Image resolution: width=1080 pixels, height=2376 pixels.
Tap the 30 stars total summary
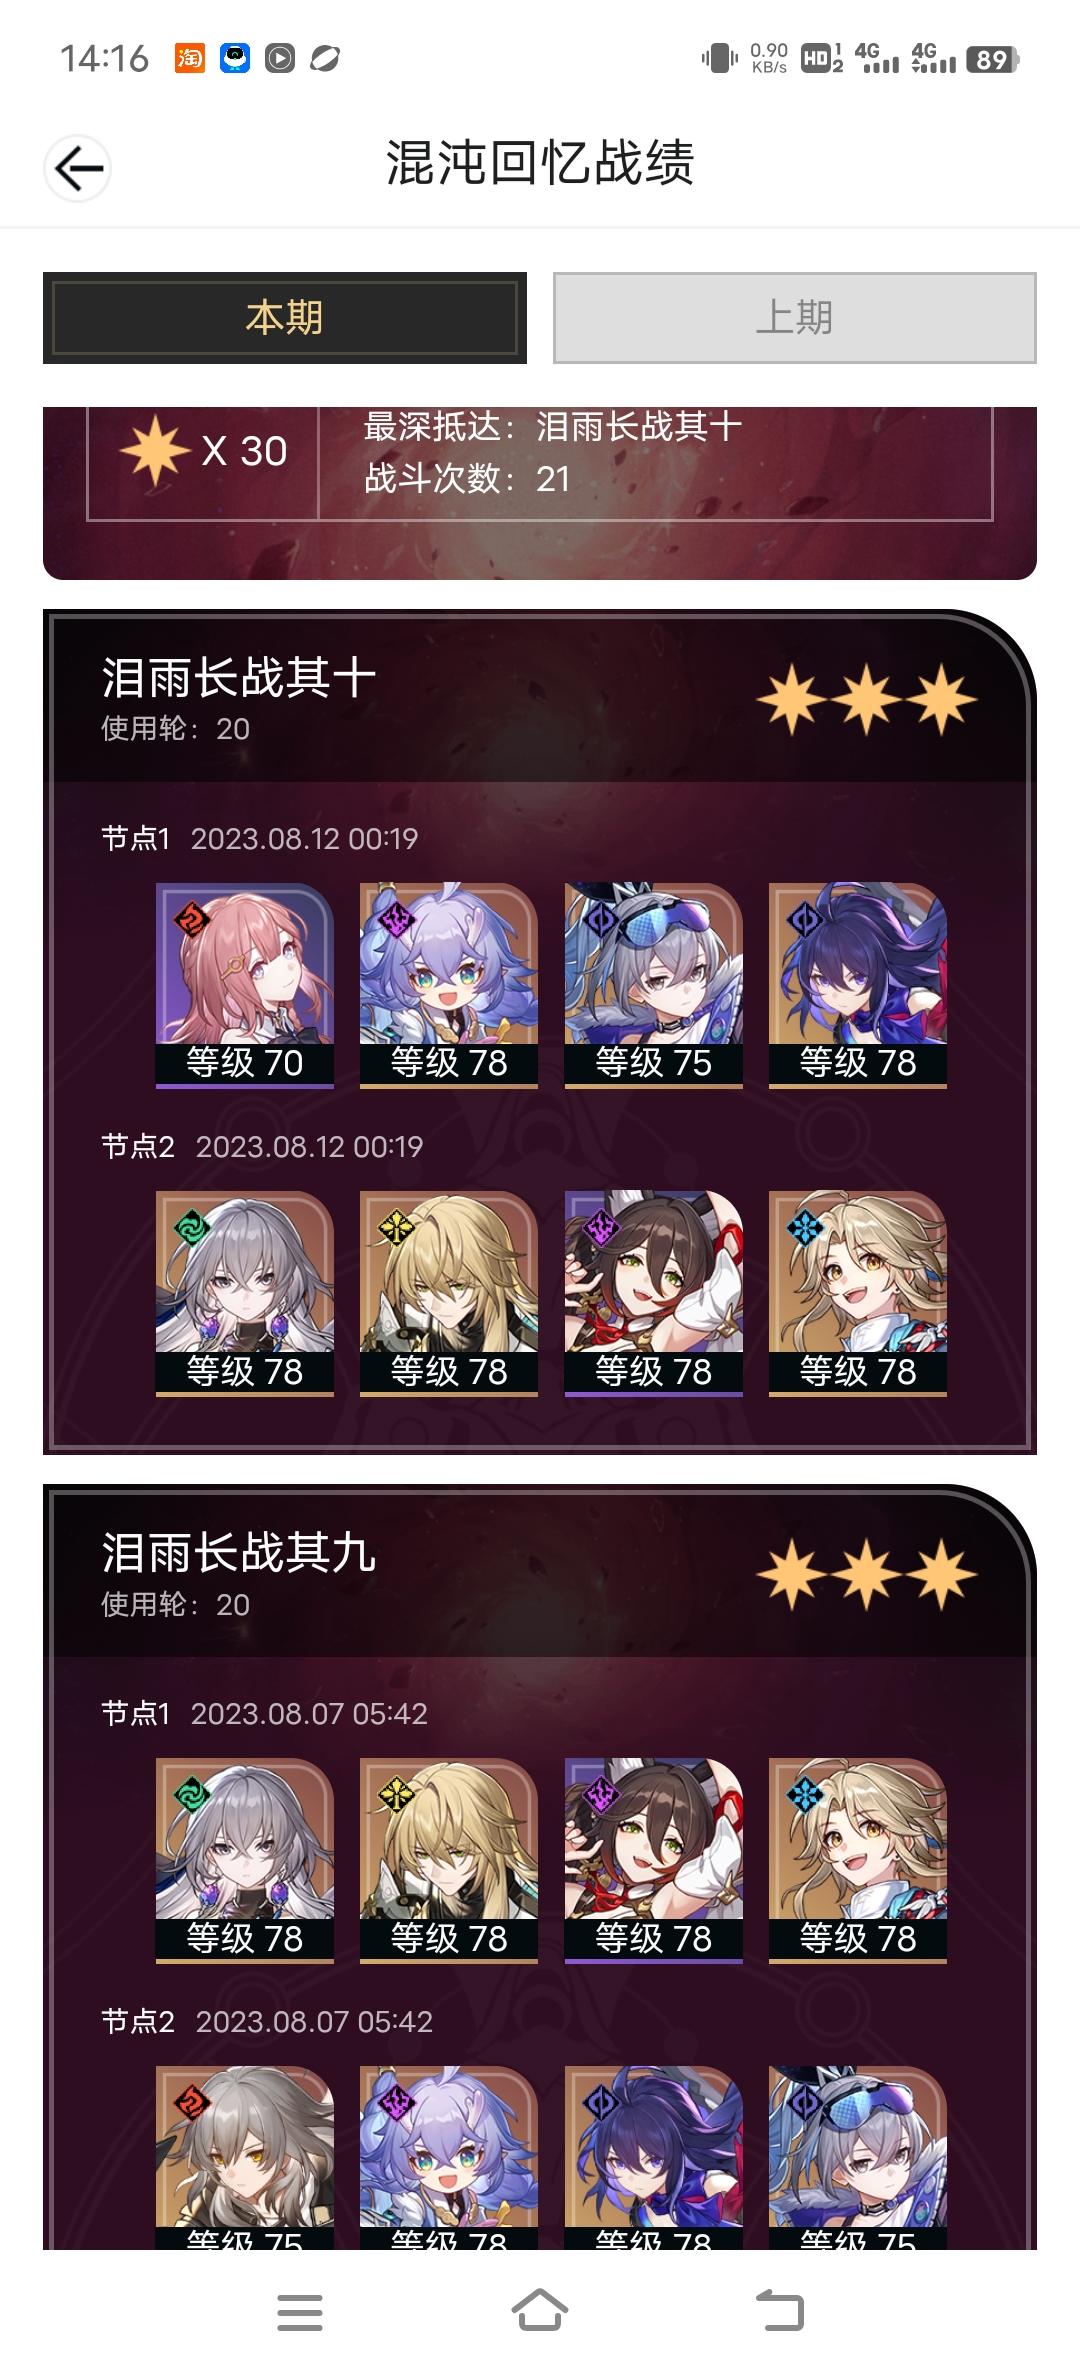[x=204, y=451]
